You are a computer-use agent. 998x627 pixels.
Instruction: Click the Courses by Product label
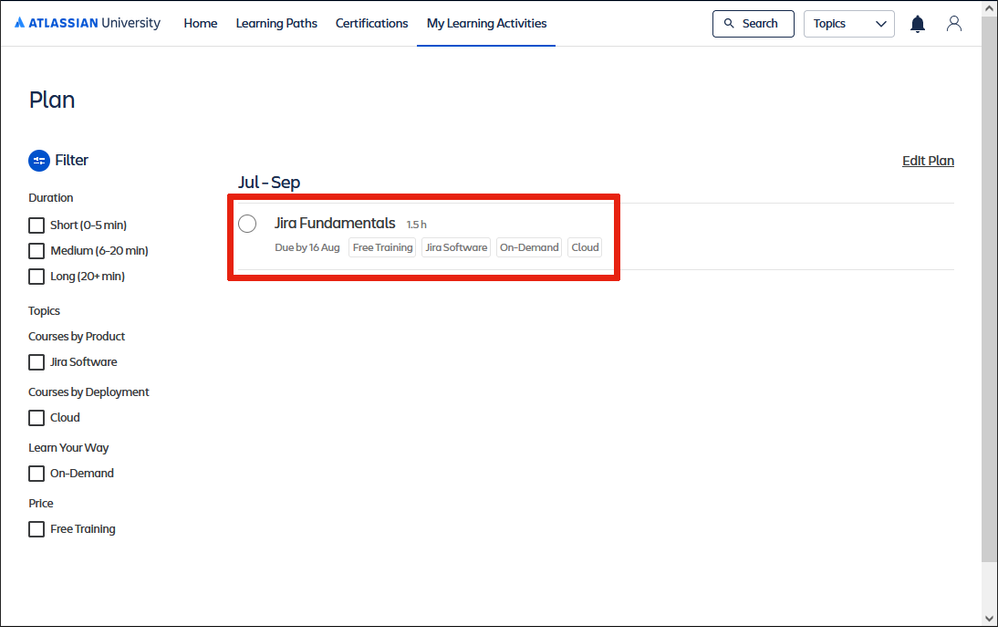[76, 336]
